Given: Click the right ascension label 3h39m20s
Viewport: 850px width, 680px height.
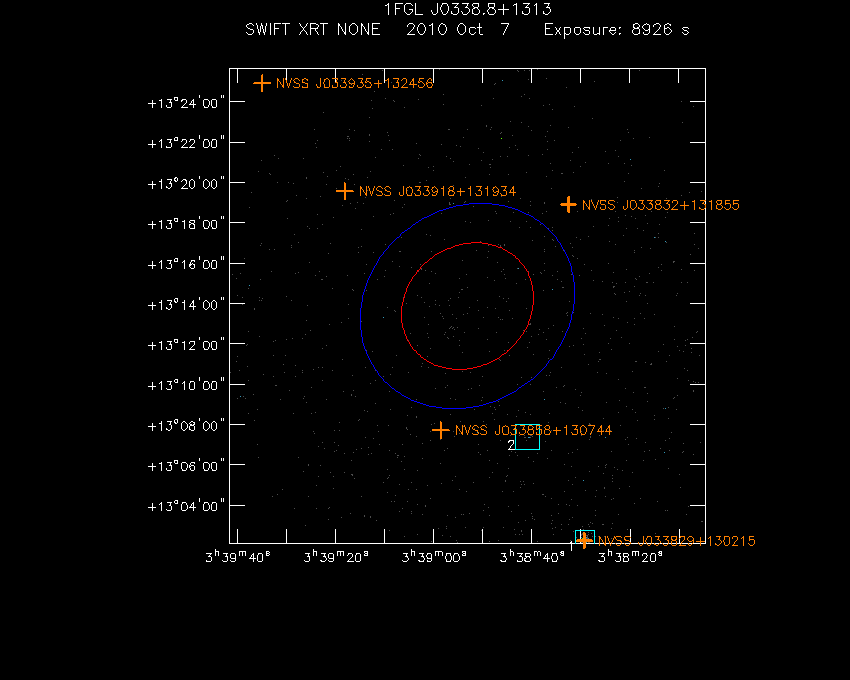Looking at the screenshot, I should pos(336,557).
